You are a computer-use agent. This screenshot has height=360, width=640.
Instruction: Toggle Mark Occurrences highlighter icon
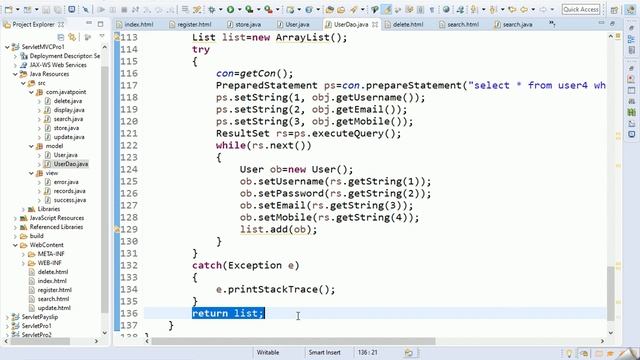pos(387,9)
